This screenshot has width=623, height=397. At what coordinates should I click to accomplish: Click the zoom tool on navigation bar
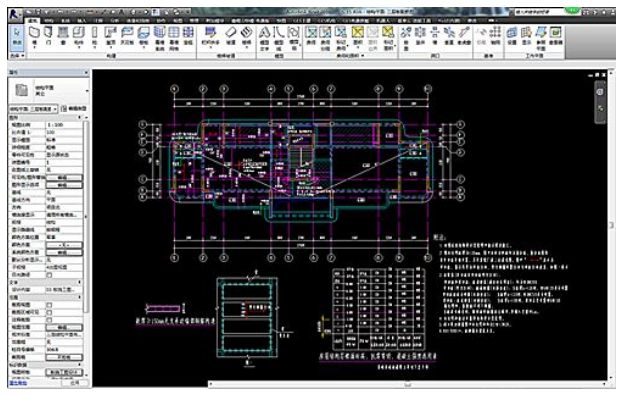click(x=600, y=108)
